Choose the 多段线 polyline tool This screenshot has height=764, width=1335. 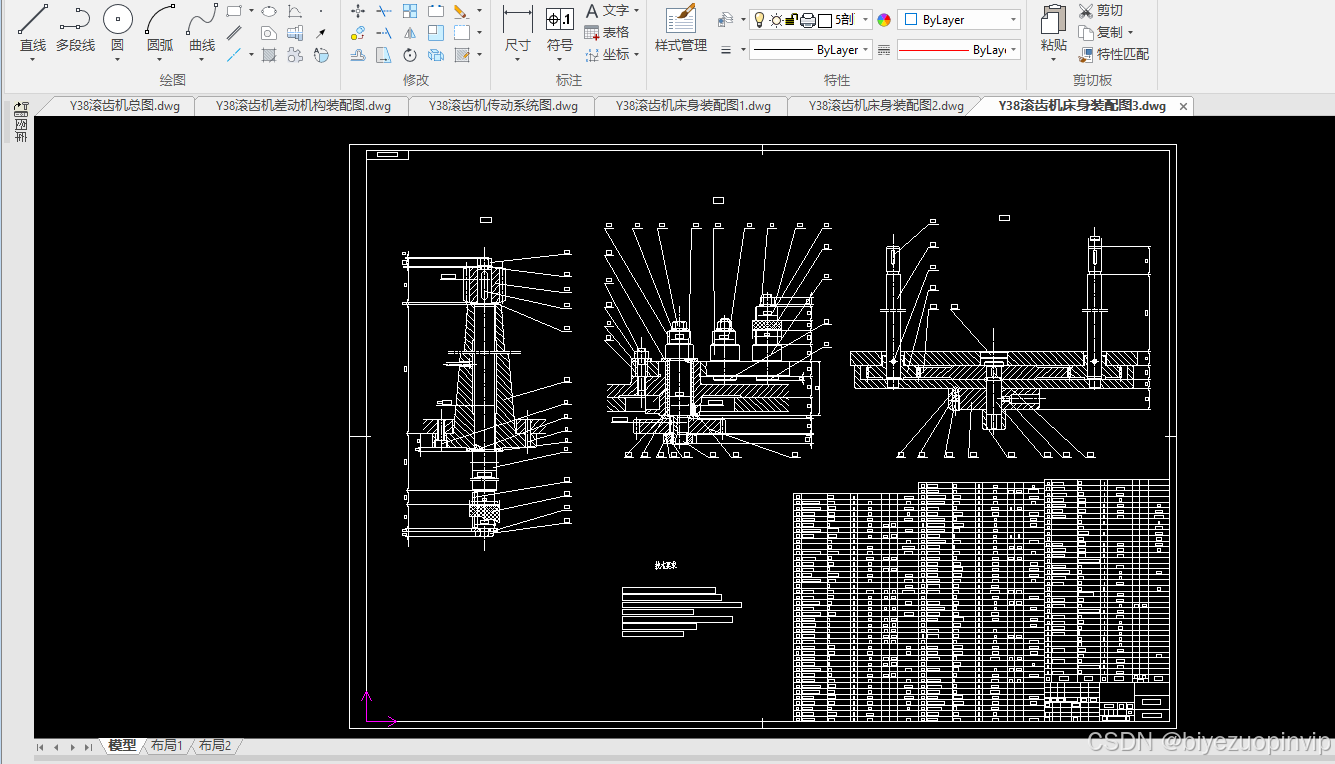tap(75, 20)
